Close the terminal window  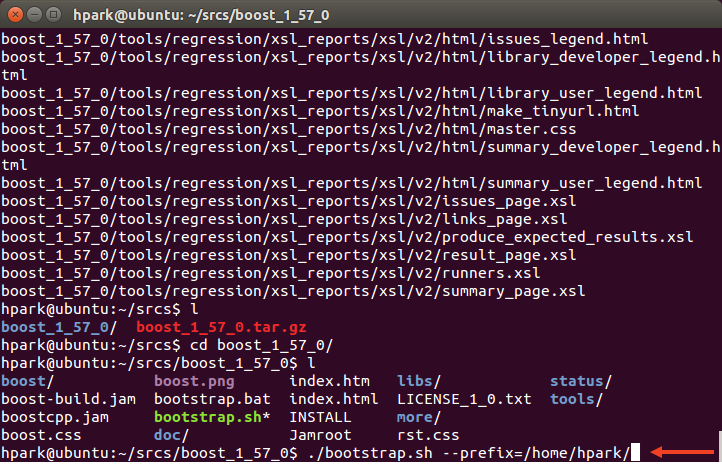click(x=15, y=15)
